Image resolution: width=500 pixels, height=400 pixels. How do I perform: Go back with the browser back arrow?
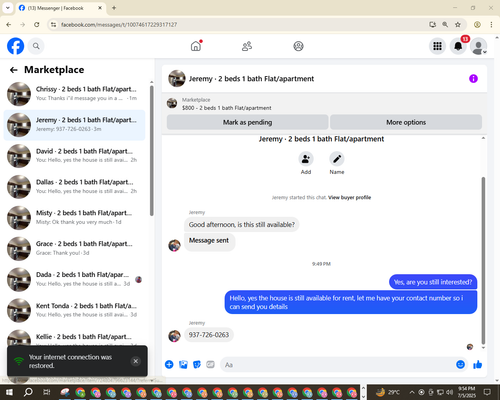[x=9, y=24]
